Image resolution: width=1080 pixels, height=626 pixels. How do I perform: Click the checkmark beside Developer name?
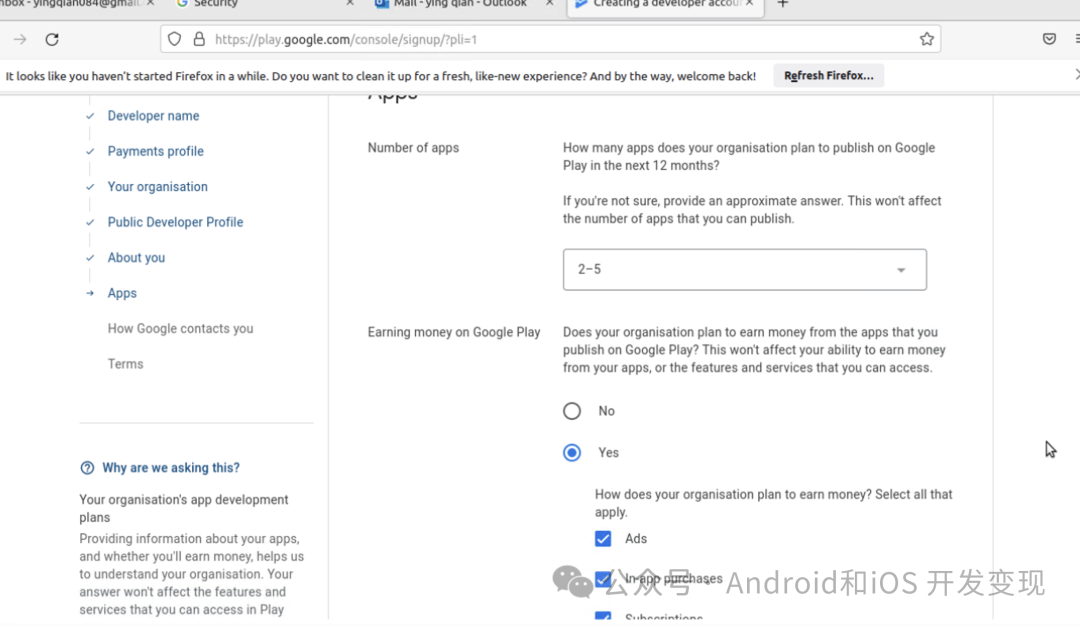[x=90, y=116]
